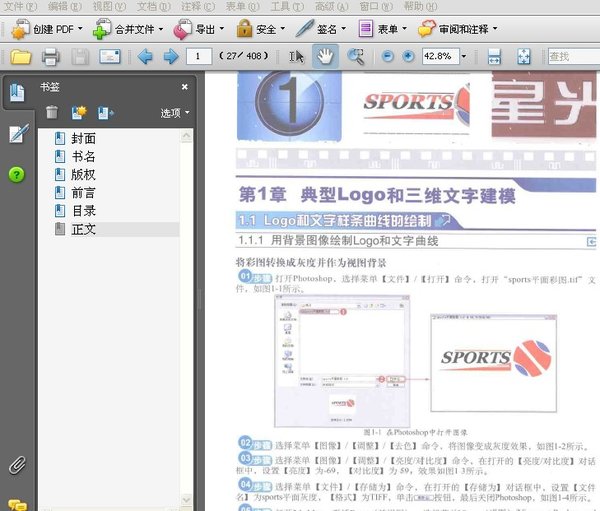Click the open file folder icon
The image size is (600, 511).
point(21,57)
